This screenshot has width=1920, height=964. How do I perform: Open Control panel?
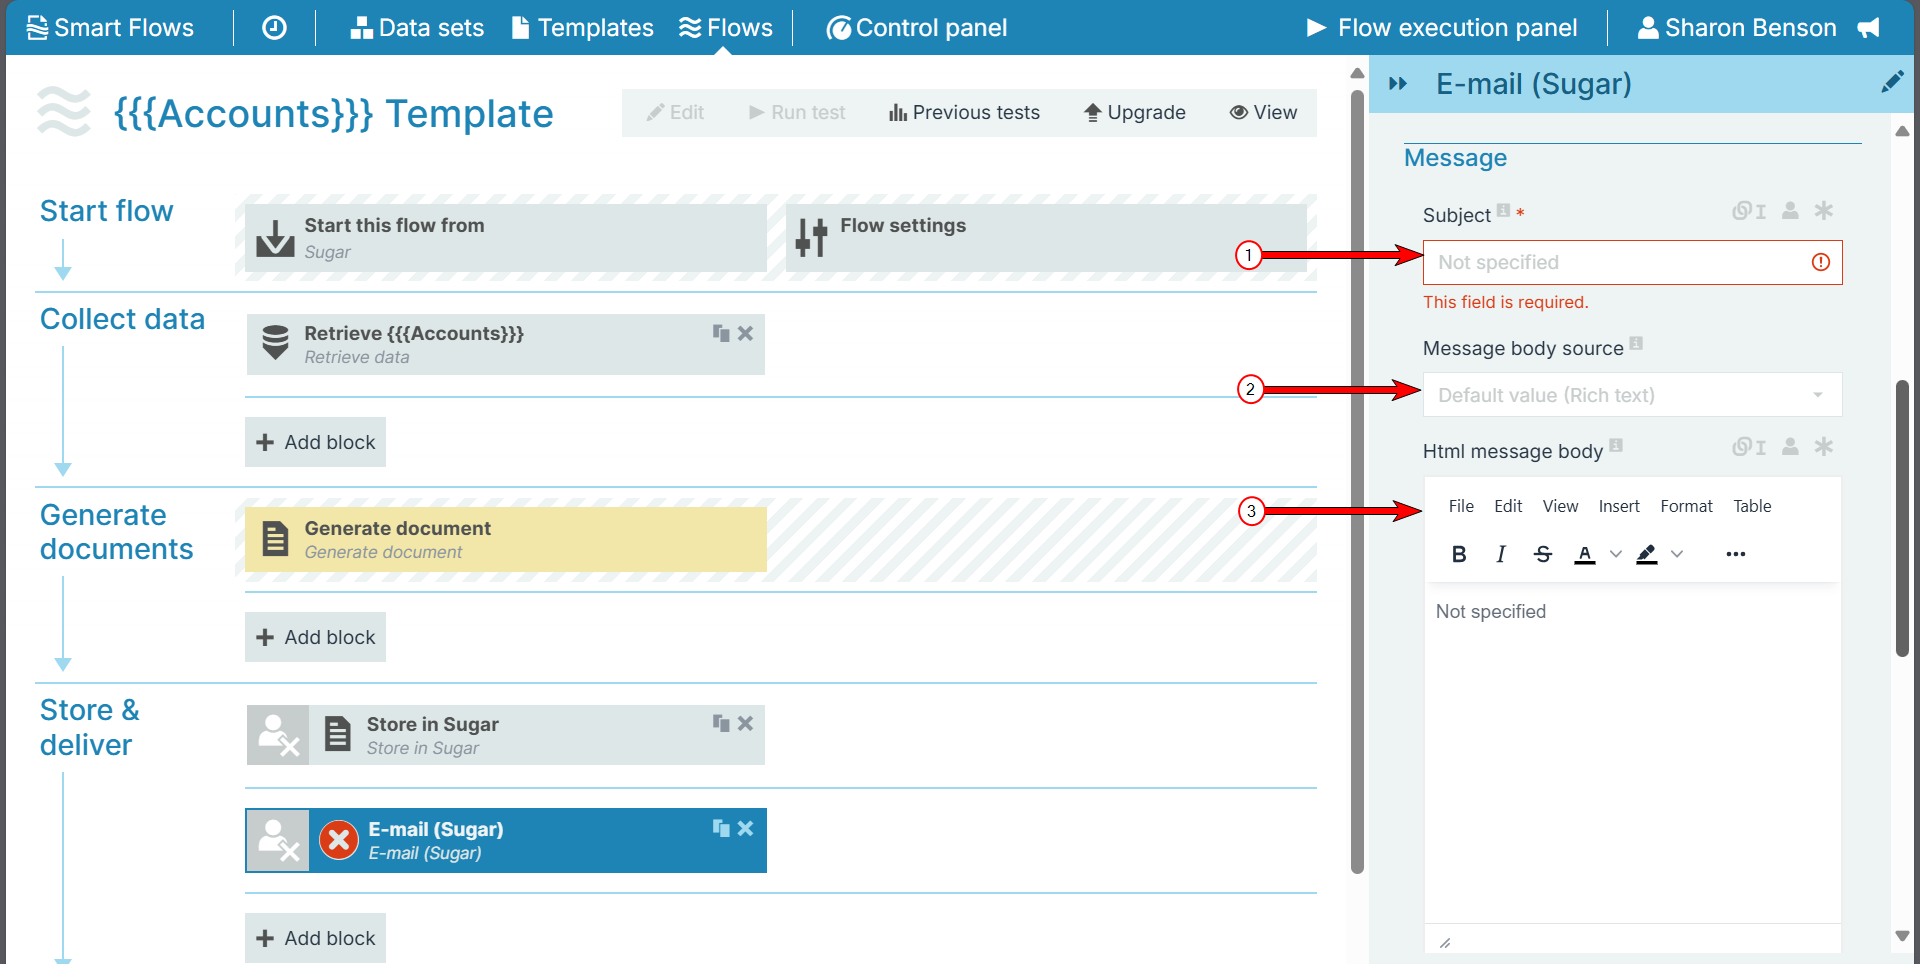tap(917, 27)
